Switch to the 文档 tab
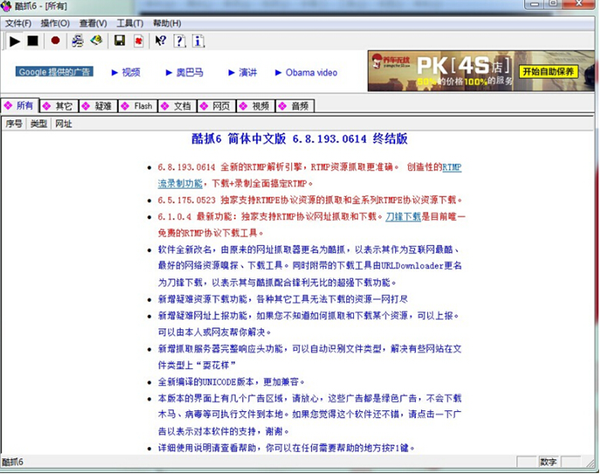The image size is (600, 474). [x=177, y=106]
